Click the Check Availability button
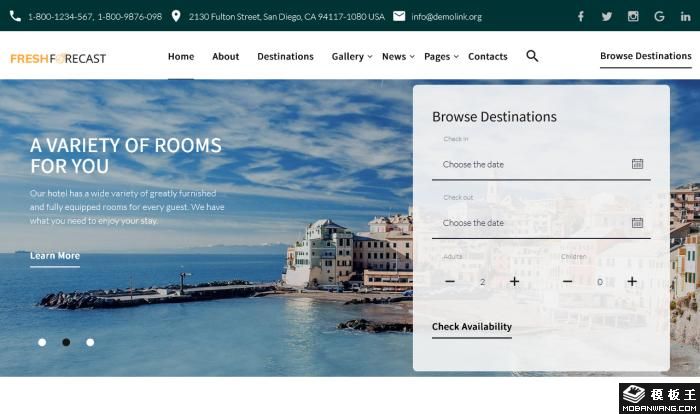Screen dimensions: 700x414 tap(471, 327)
